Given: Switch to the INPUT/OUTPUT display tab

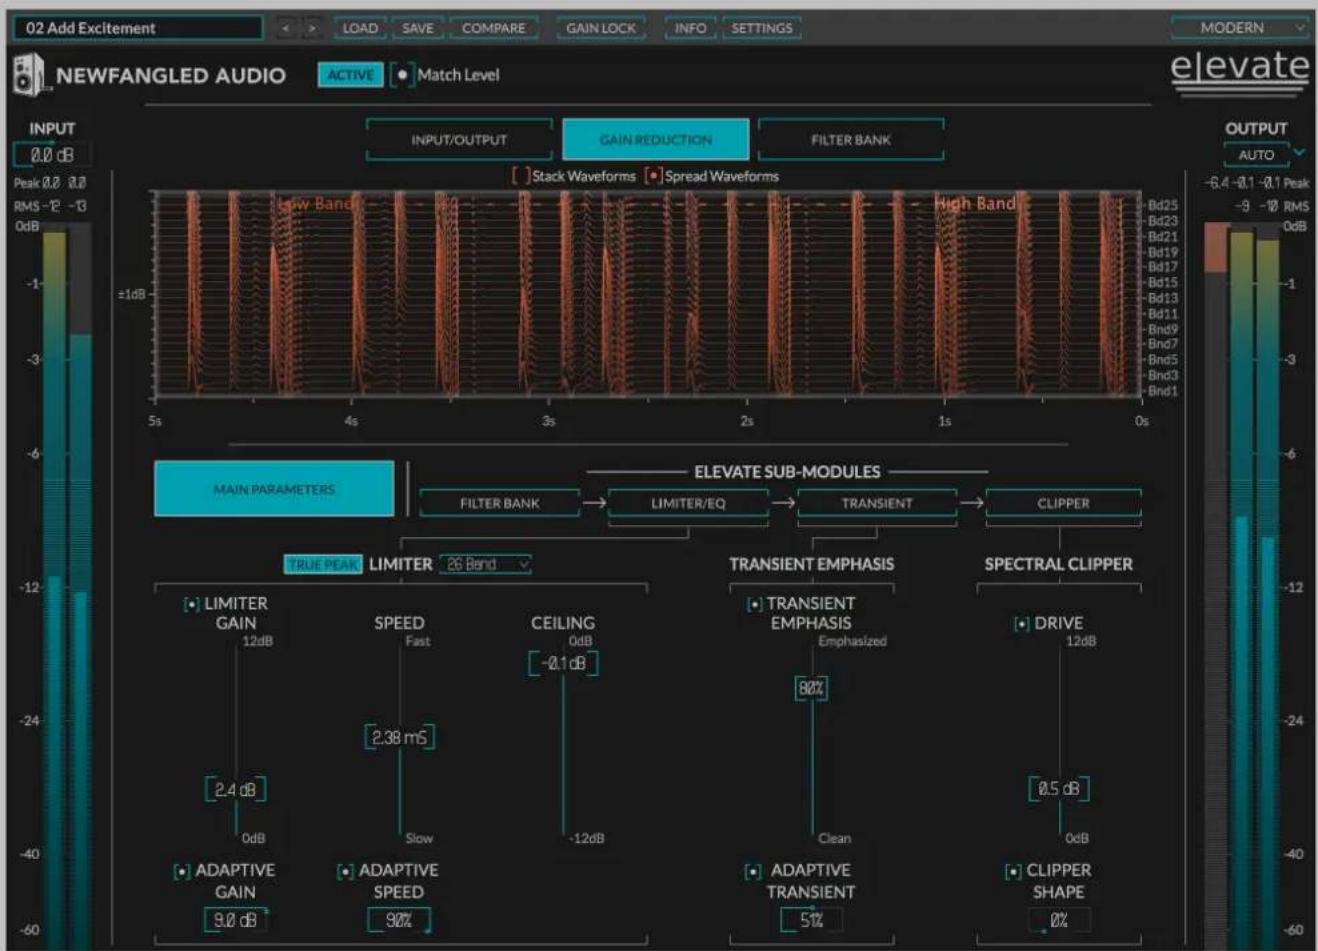Looking at the screenshot, I should click(459, 140).
